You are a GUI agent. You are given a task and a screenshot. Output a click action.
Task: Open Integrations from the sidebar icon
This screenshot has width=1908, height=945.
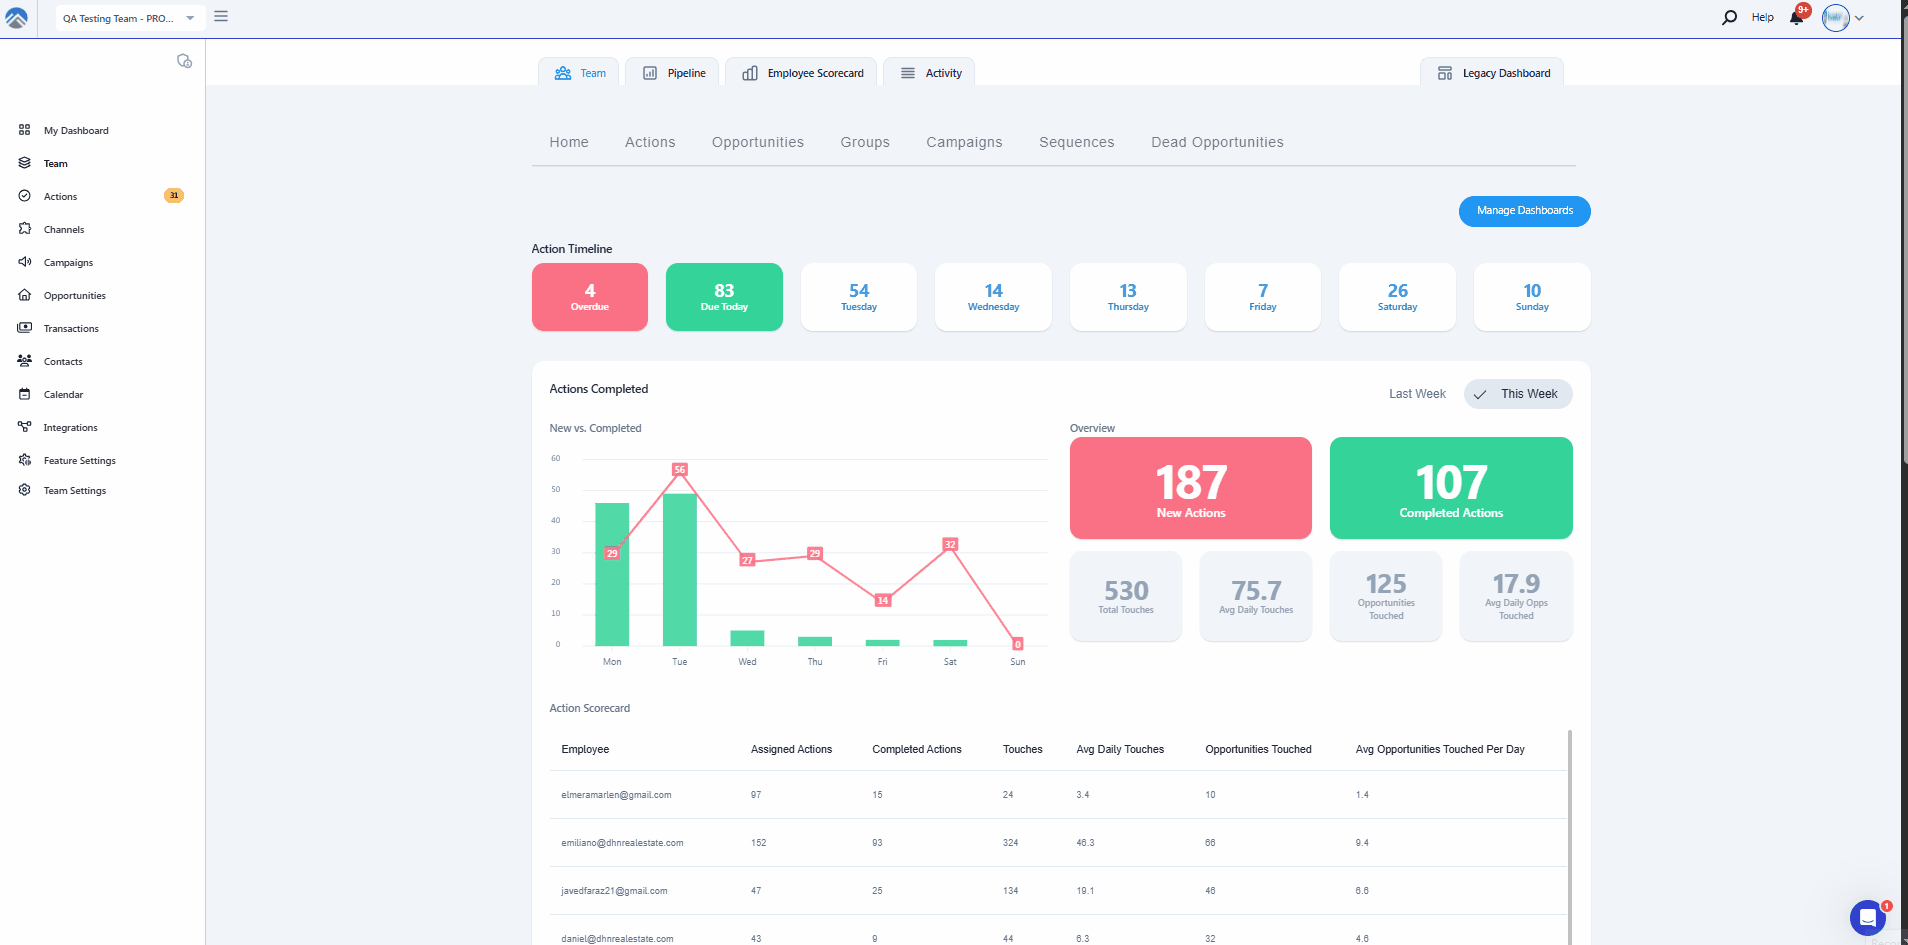click(25, 427)
